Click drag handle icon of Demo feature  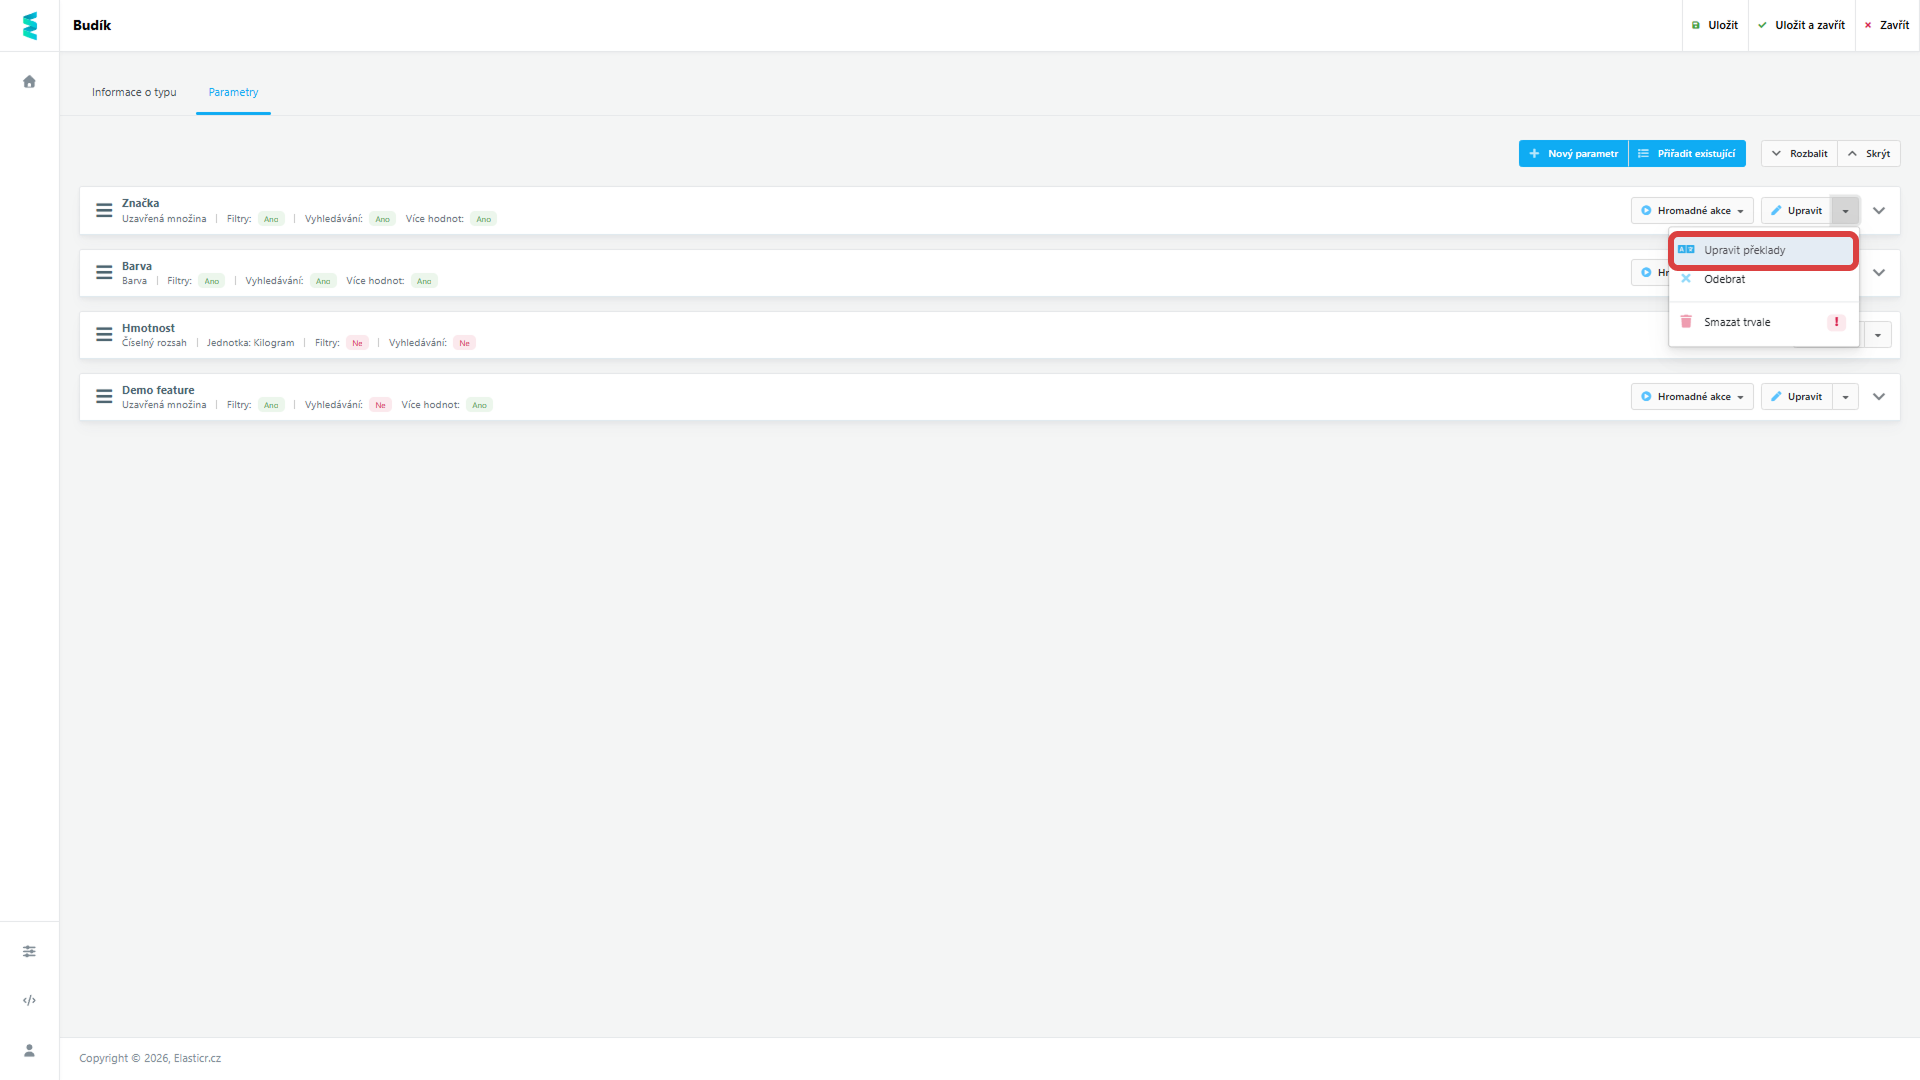[104, 397]
